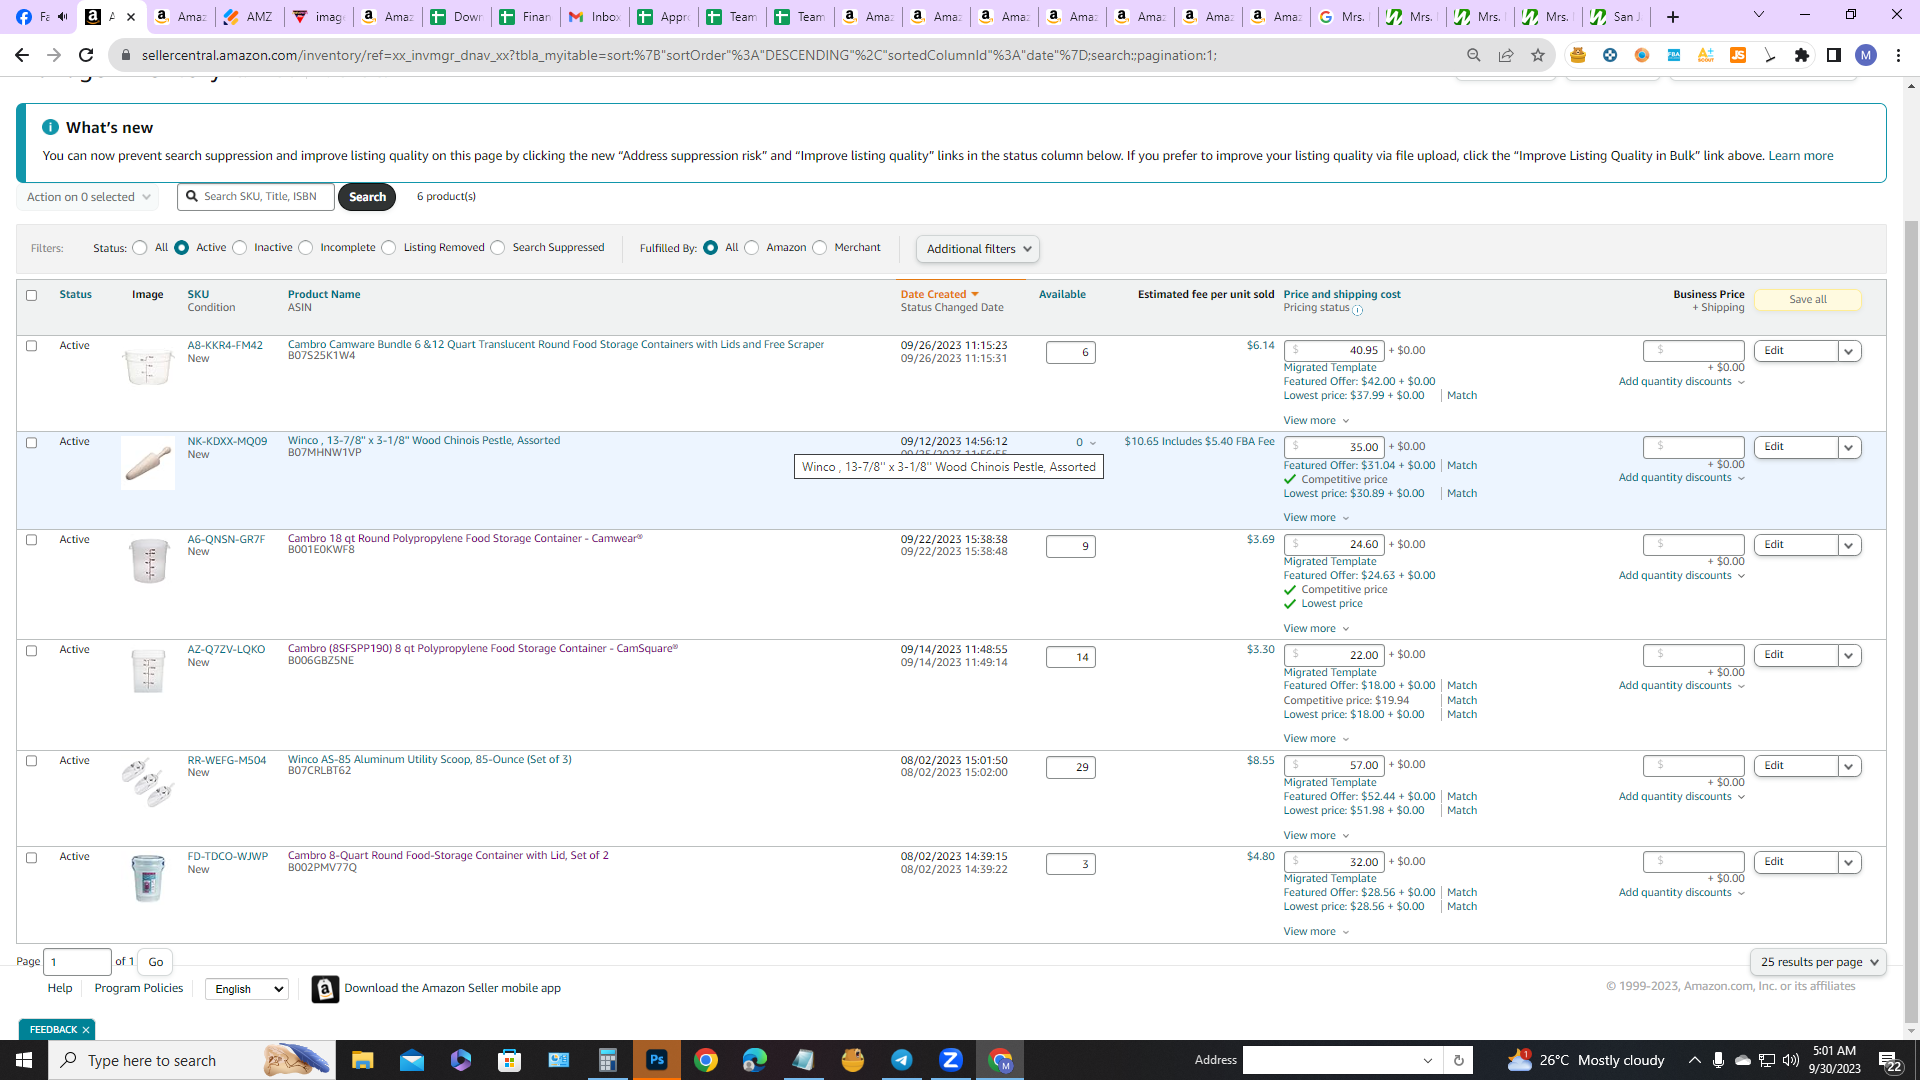The height and width of the screenshot is (1080, 1920).
Task: Expand Add quantity discounts for A6-QNSN-GR7F
Action: 1682,576
